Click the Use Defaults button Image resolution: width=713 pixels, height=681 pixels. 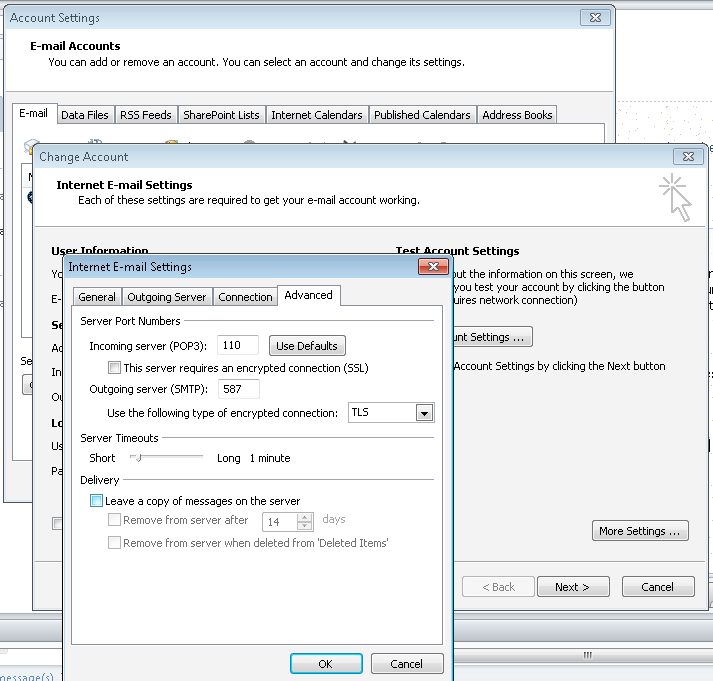[307, 346]
